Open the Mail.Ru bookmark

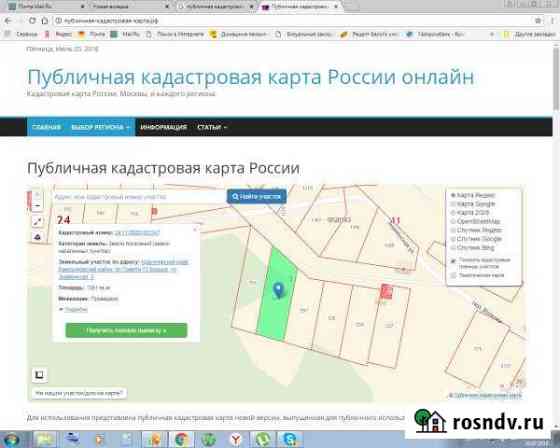click(125, 34)
